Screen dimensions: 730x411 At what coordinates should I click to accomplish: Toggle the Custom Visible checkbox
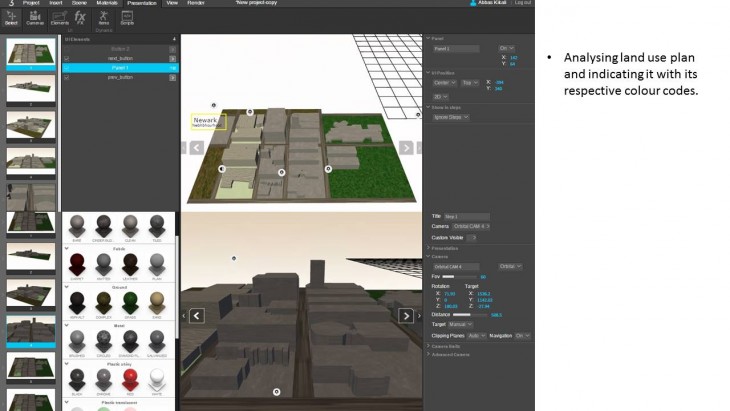[x=472, y=237]
